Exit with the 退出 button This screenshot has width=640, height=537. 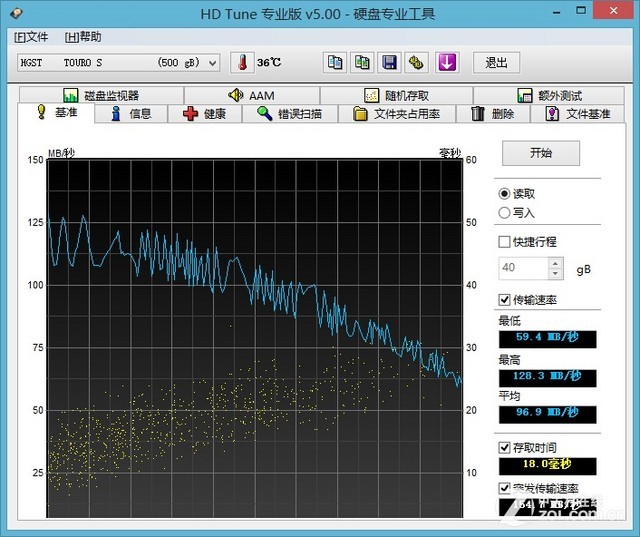click(496, 63)
